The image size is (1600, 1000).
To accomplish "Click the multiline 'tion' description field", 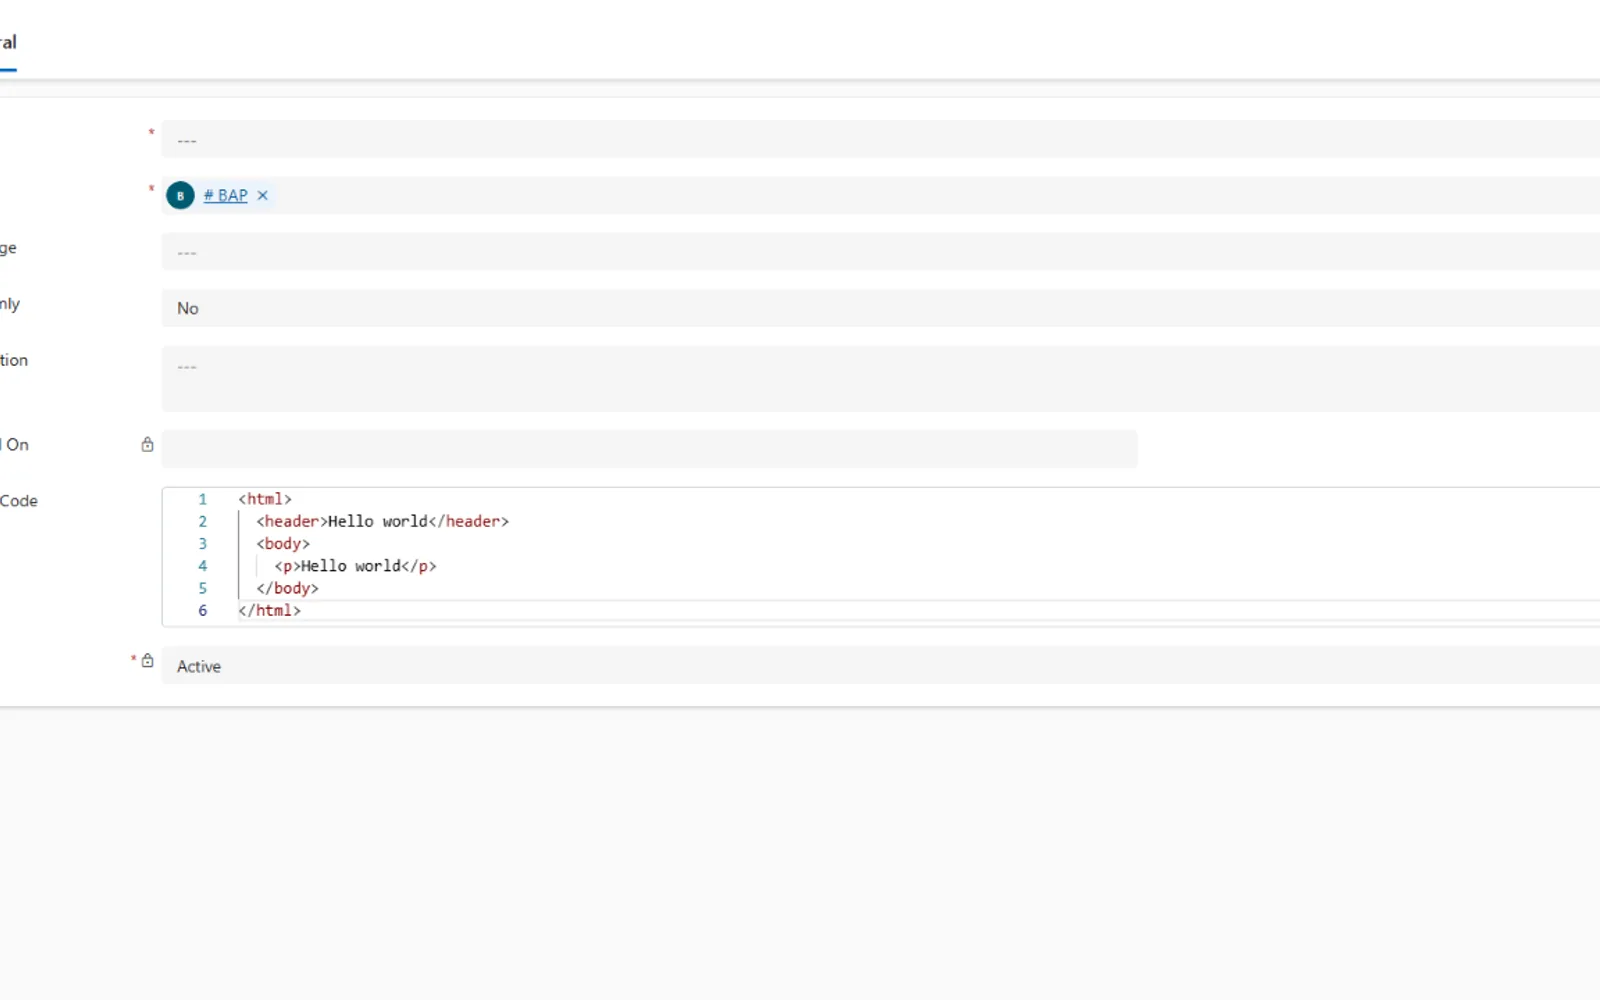I will tap(880, 379).
